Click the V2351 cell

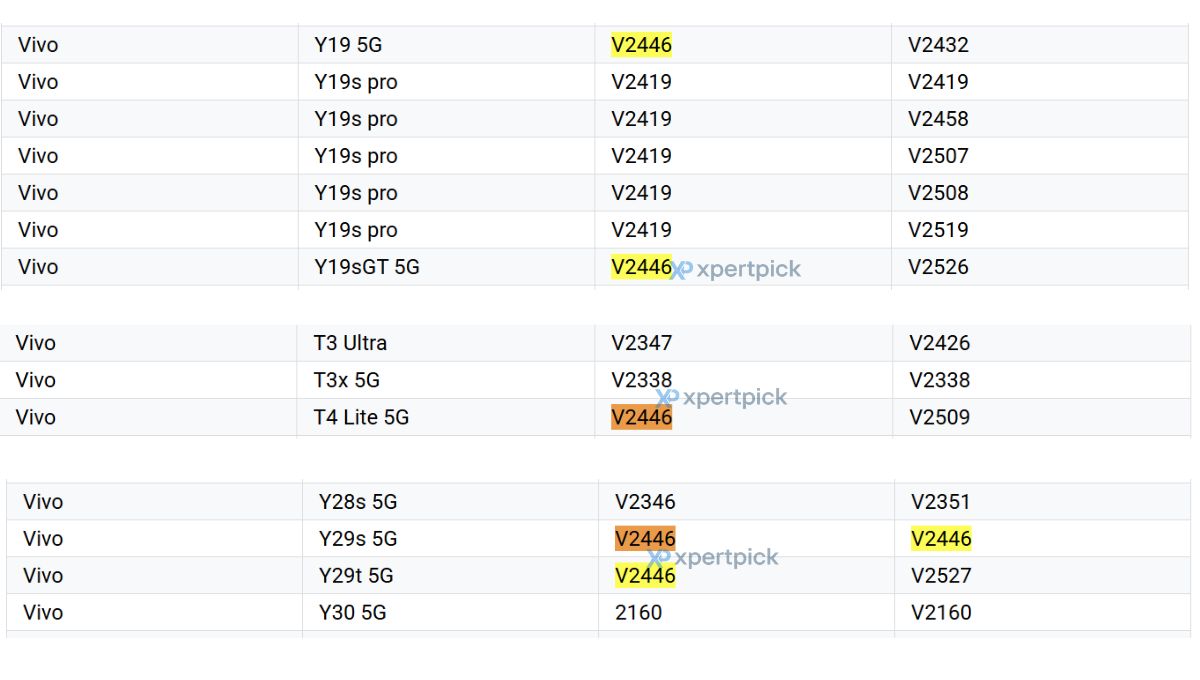pyautogui.click(x=941, y=502)
